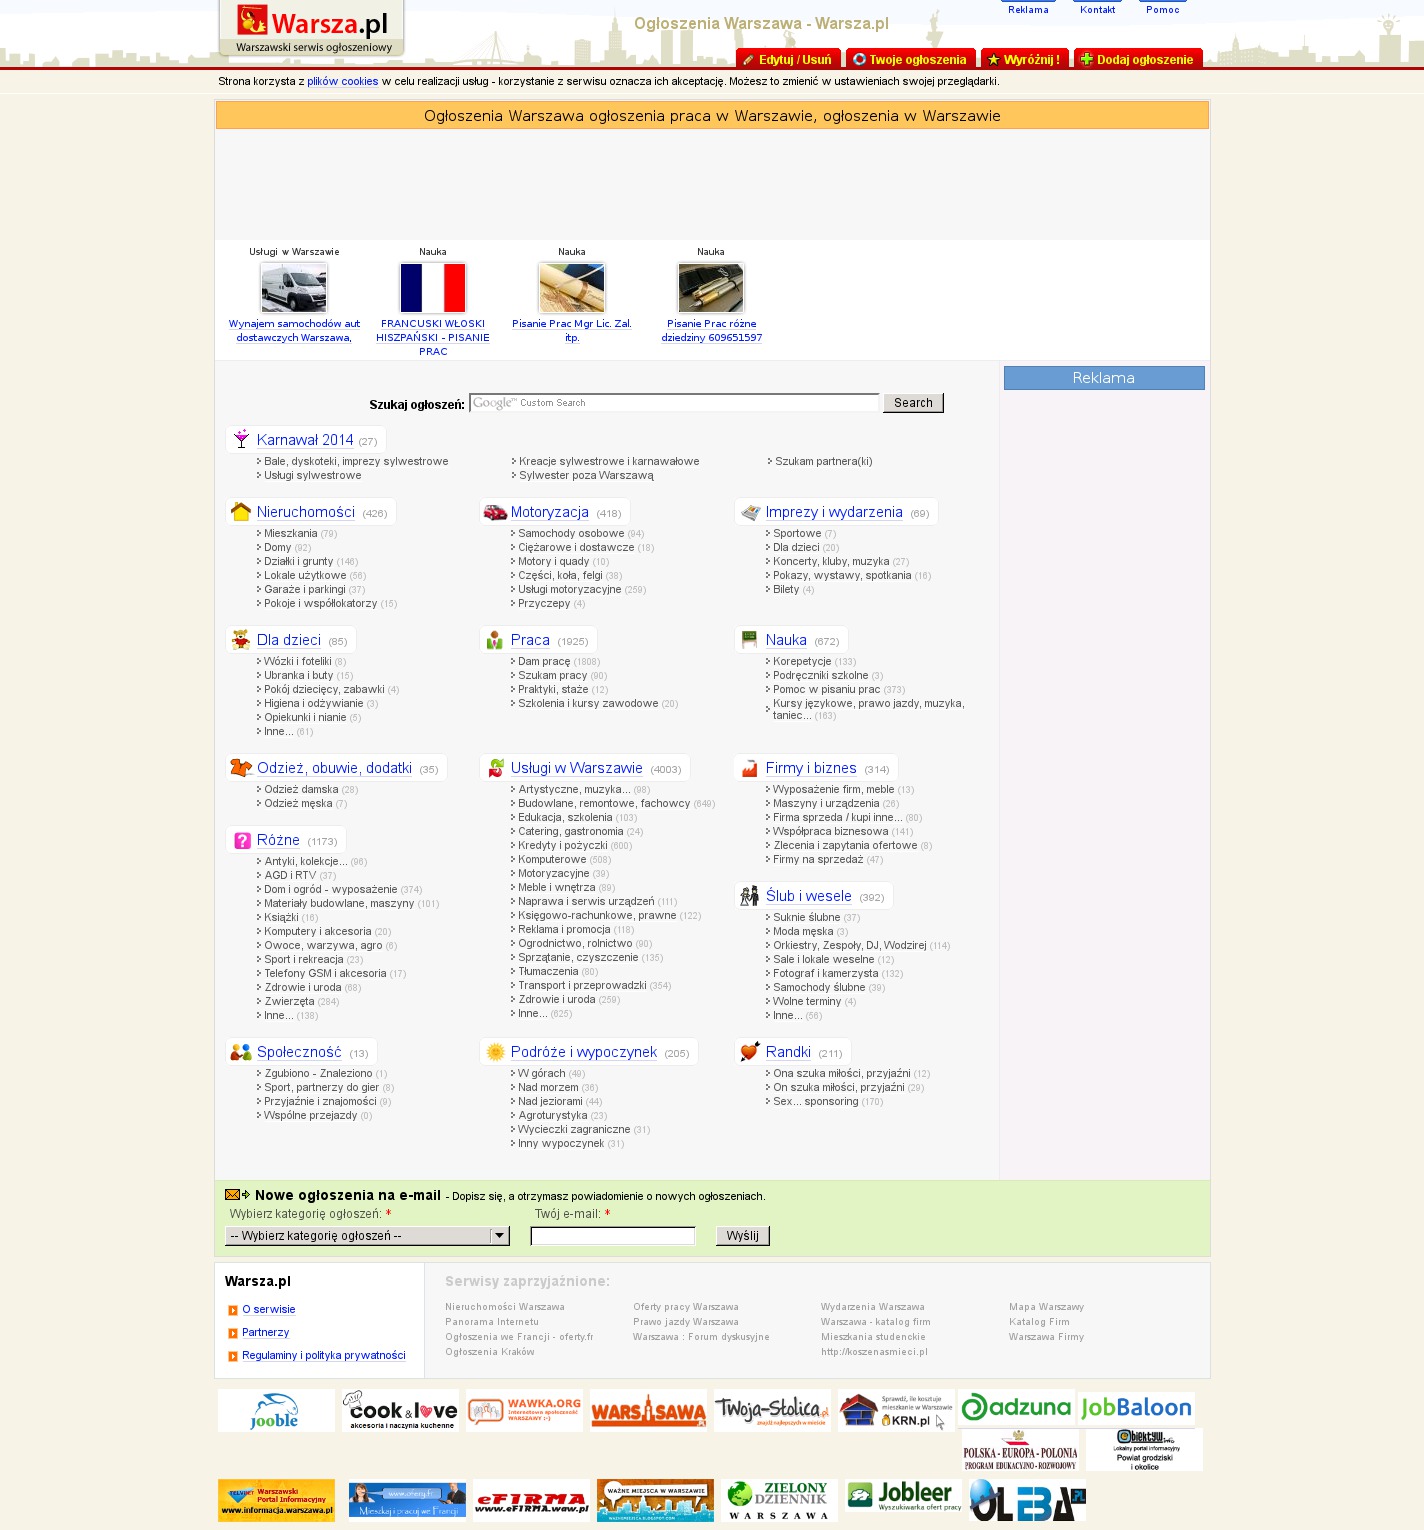
Task: Open the 'Dodaj ogłoszenie' tab
Action: [x=1137, y=59]
